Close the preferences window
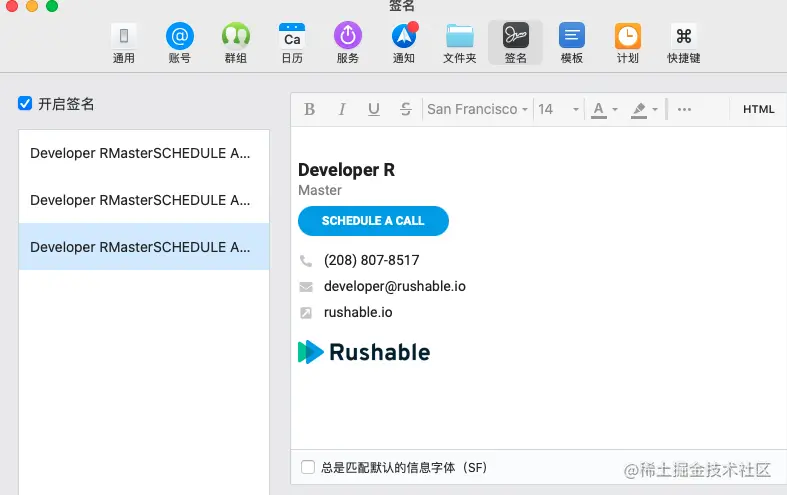787x495 pixels. point(12,6)
